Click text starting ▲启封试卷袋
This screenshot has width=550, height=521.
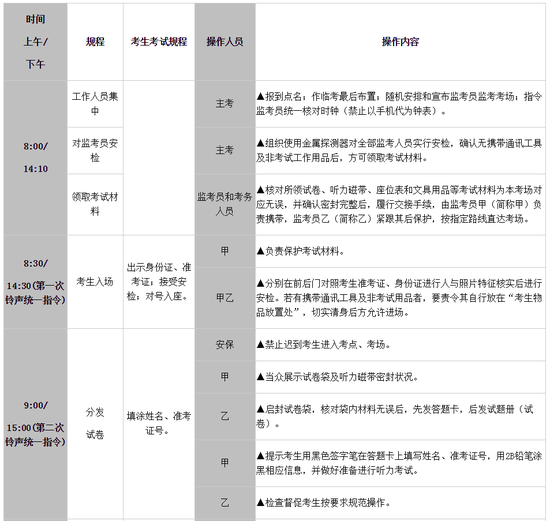click(x=395, y=416)
